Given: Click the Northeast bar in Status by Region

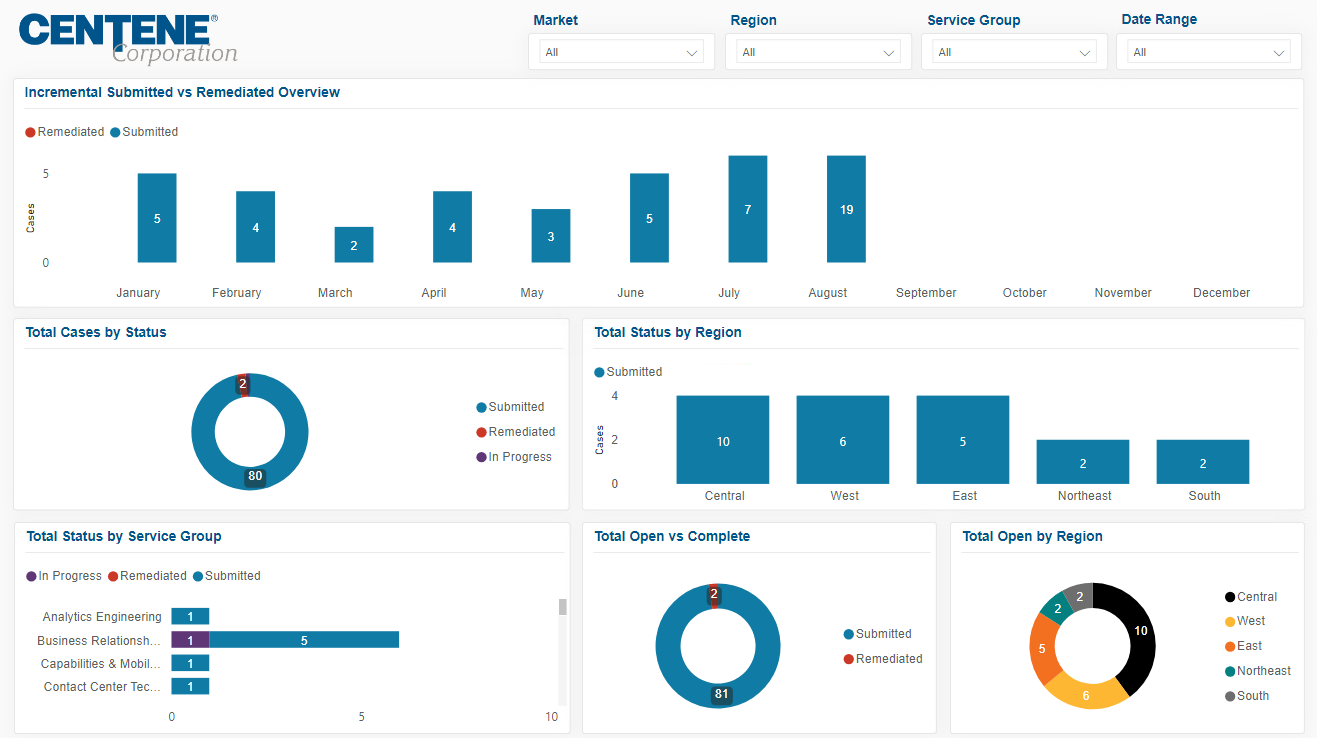Looking at the screenshot, I should (x=1082, y=462).
